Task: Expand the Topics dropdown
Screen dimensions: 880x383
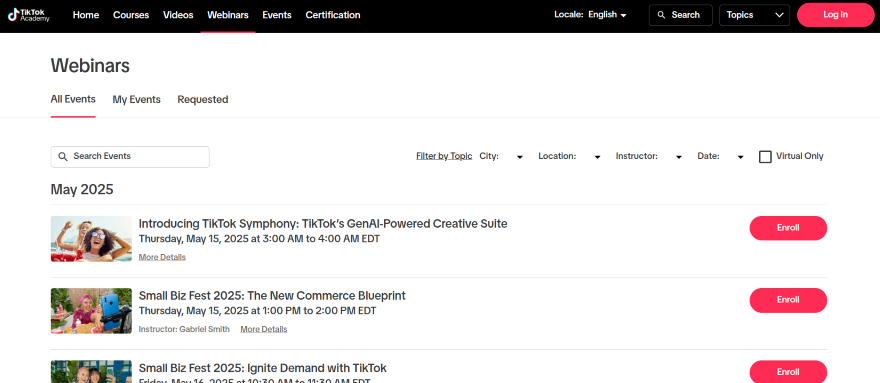Action: click(754, 15)
